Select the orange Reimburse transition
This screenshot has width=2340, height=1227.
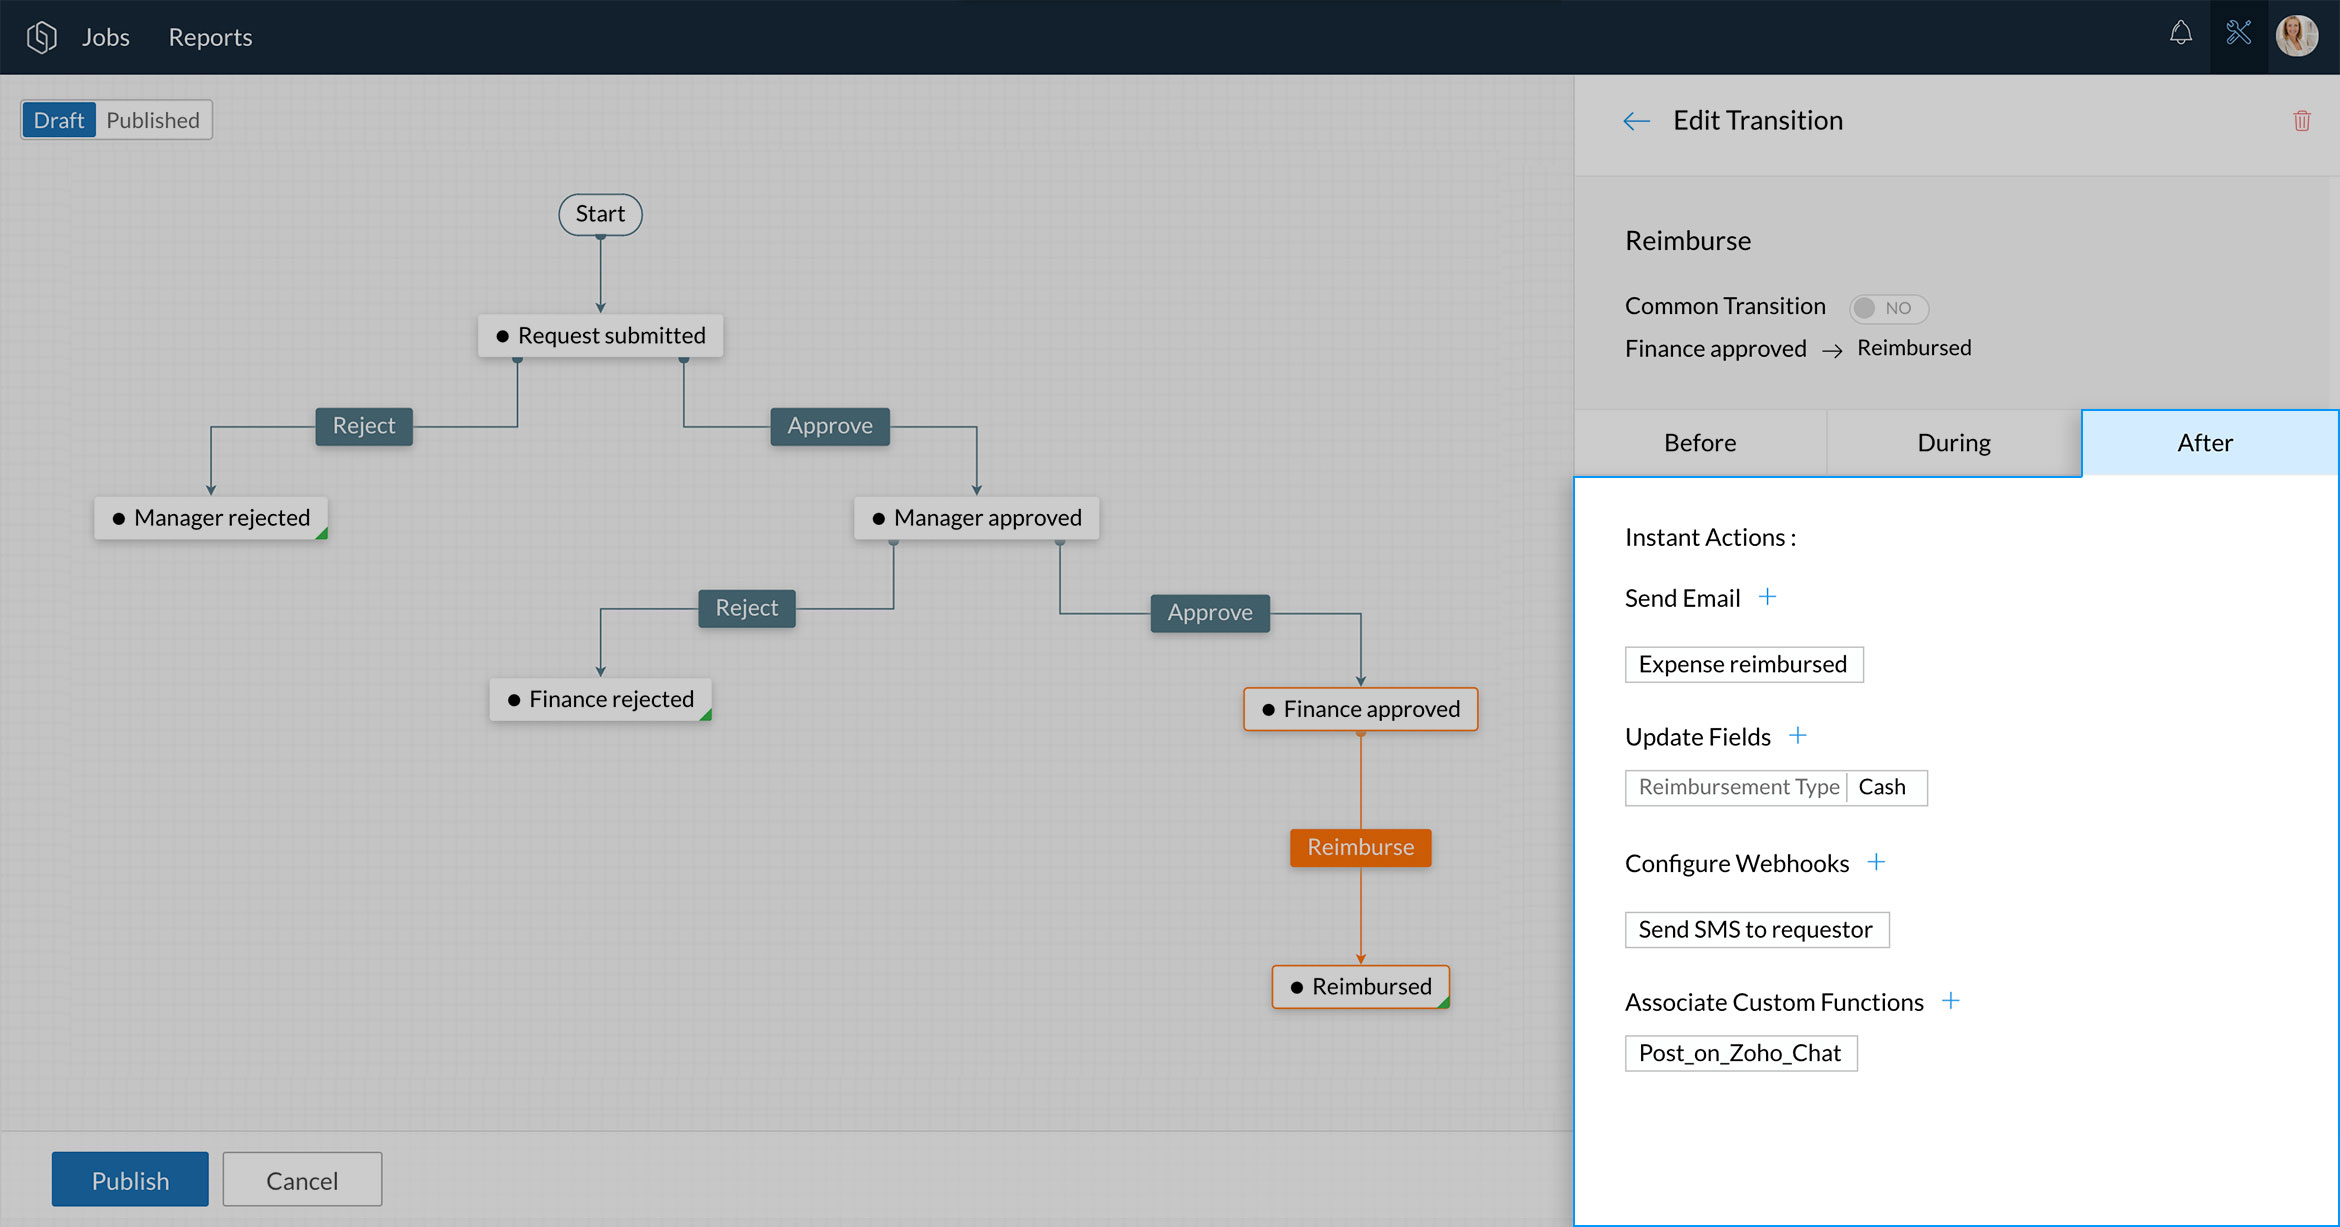click(x=1360, y=847)
